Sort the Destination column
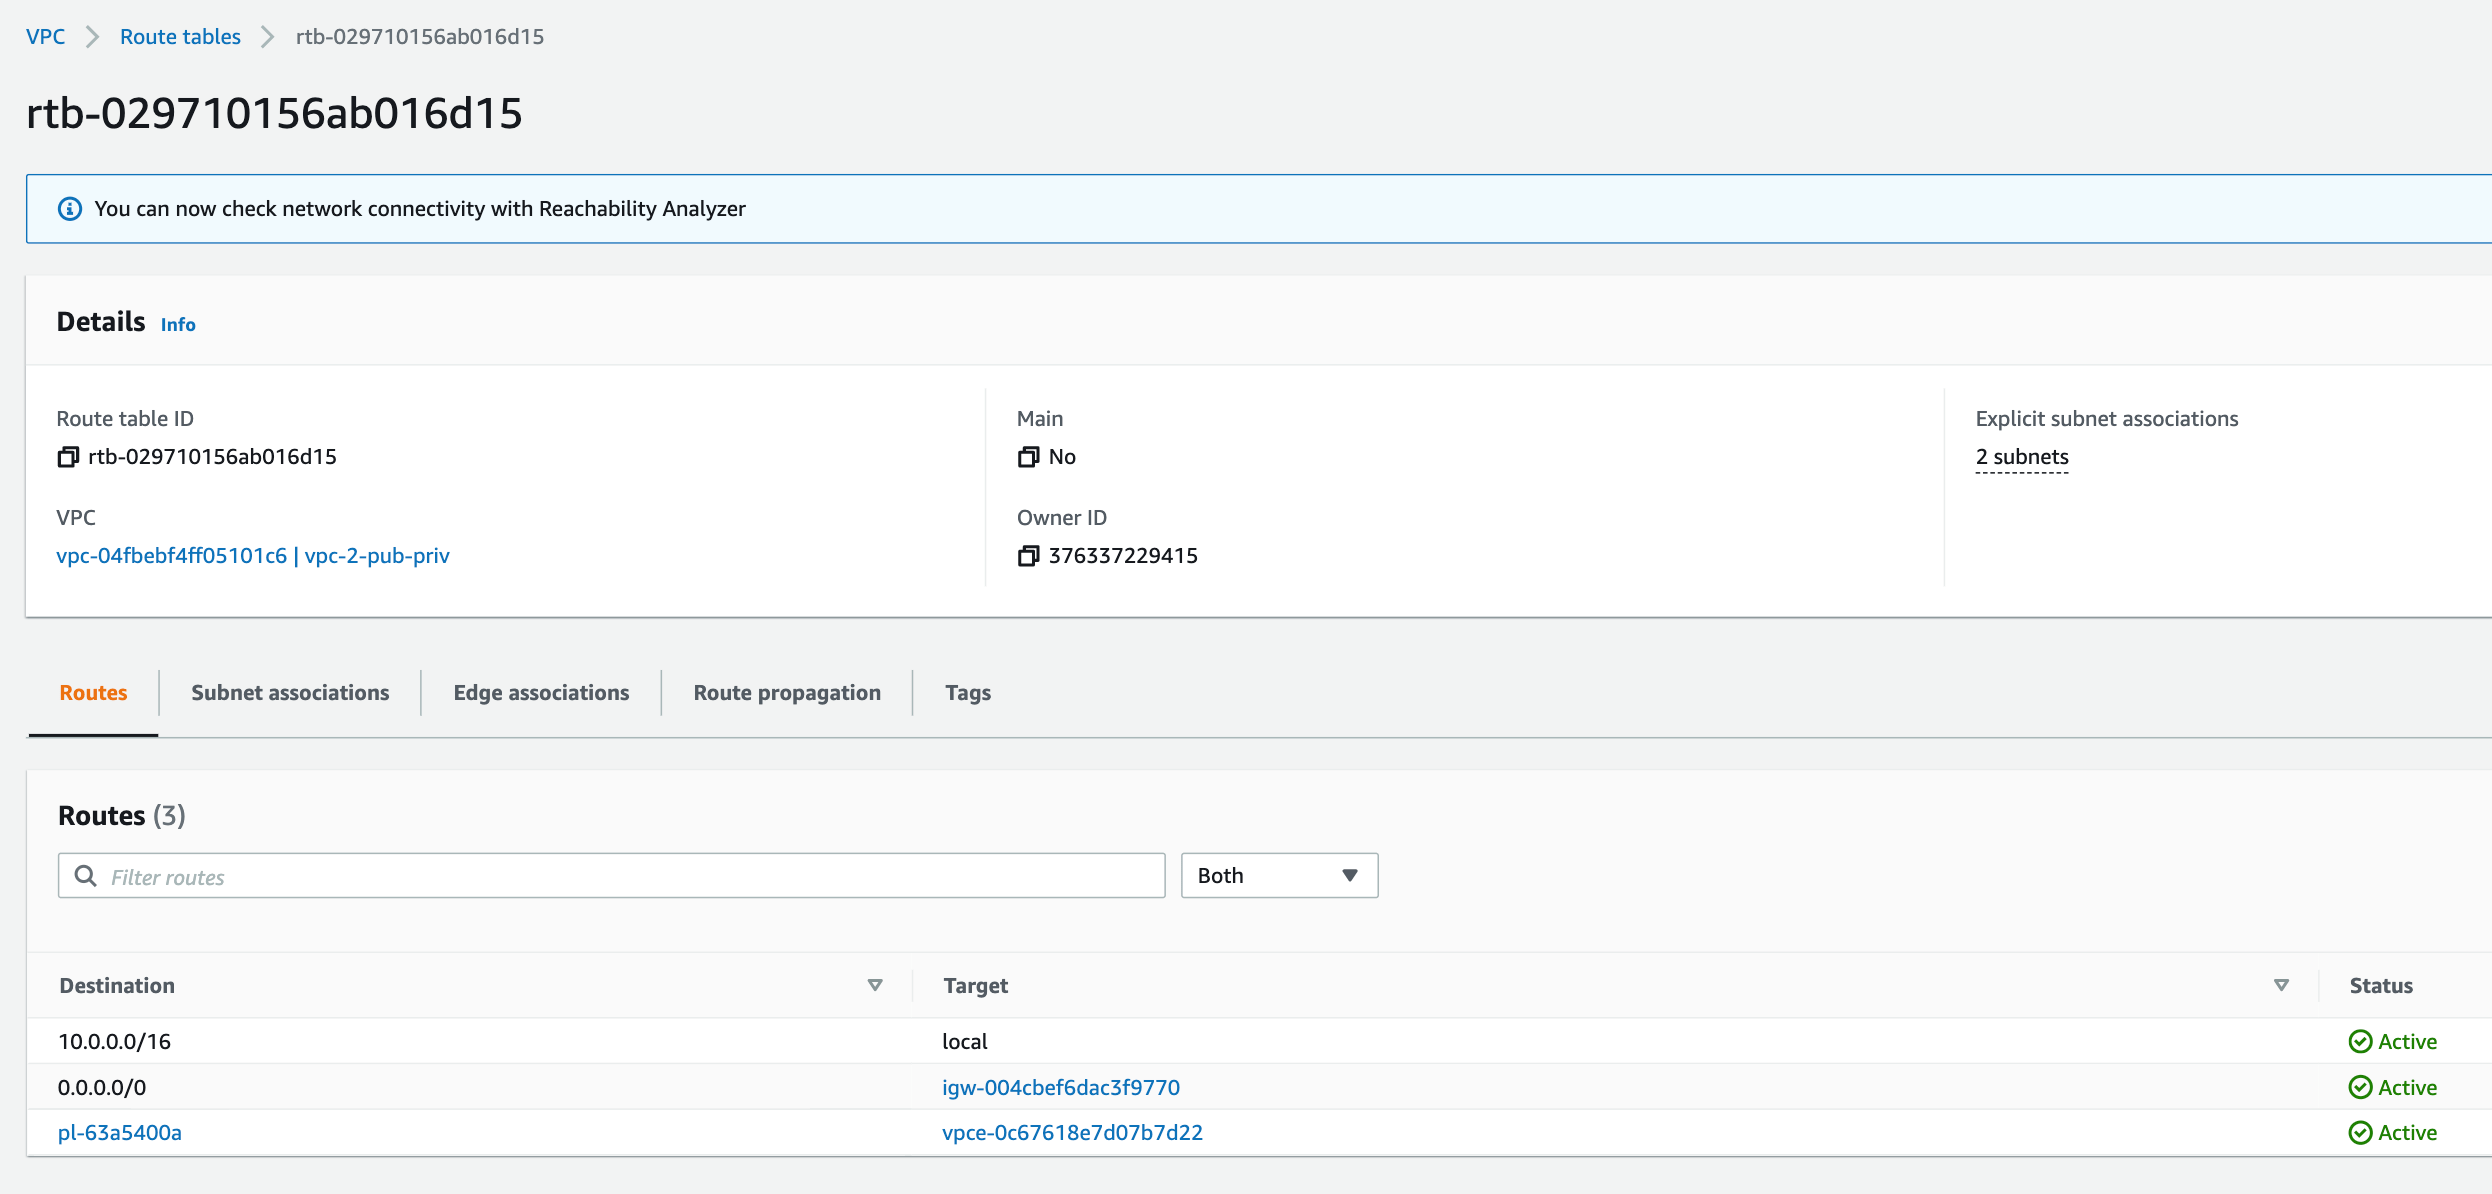 875,984
